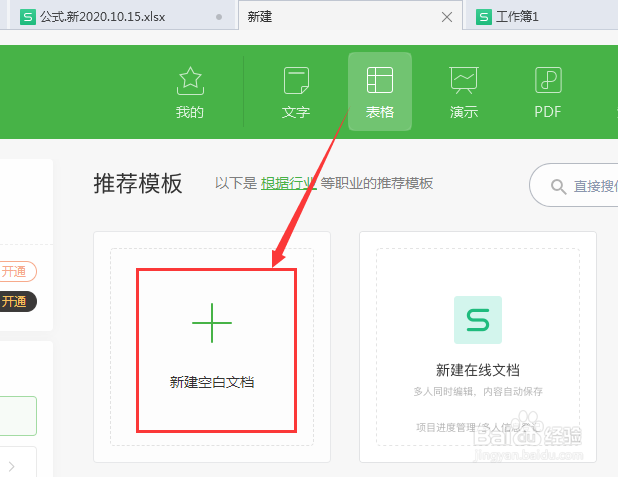618x477 pixels.
Task: Switch to the 工作簿1 tab
Action: [542, 17]
